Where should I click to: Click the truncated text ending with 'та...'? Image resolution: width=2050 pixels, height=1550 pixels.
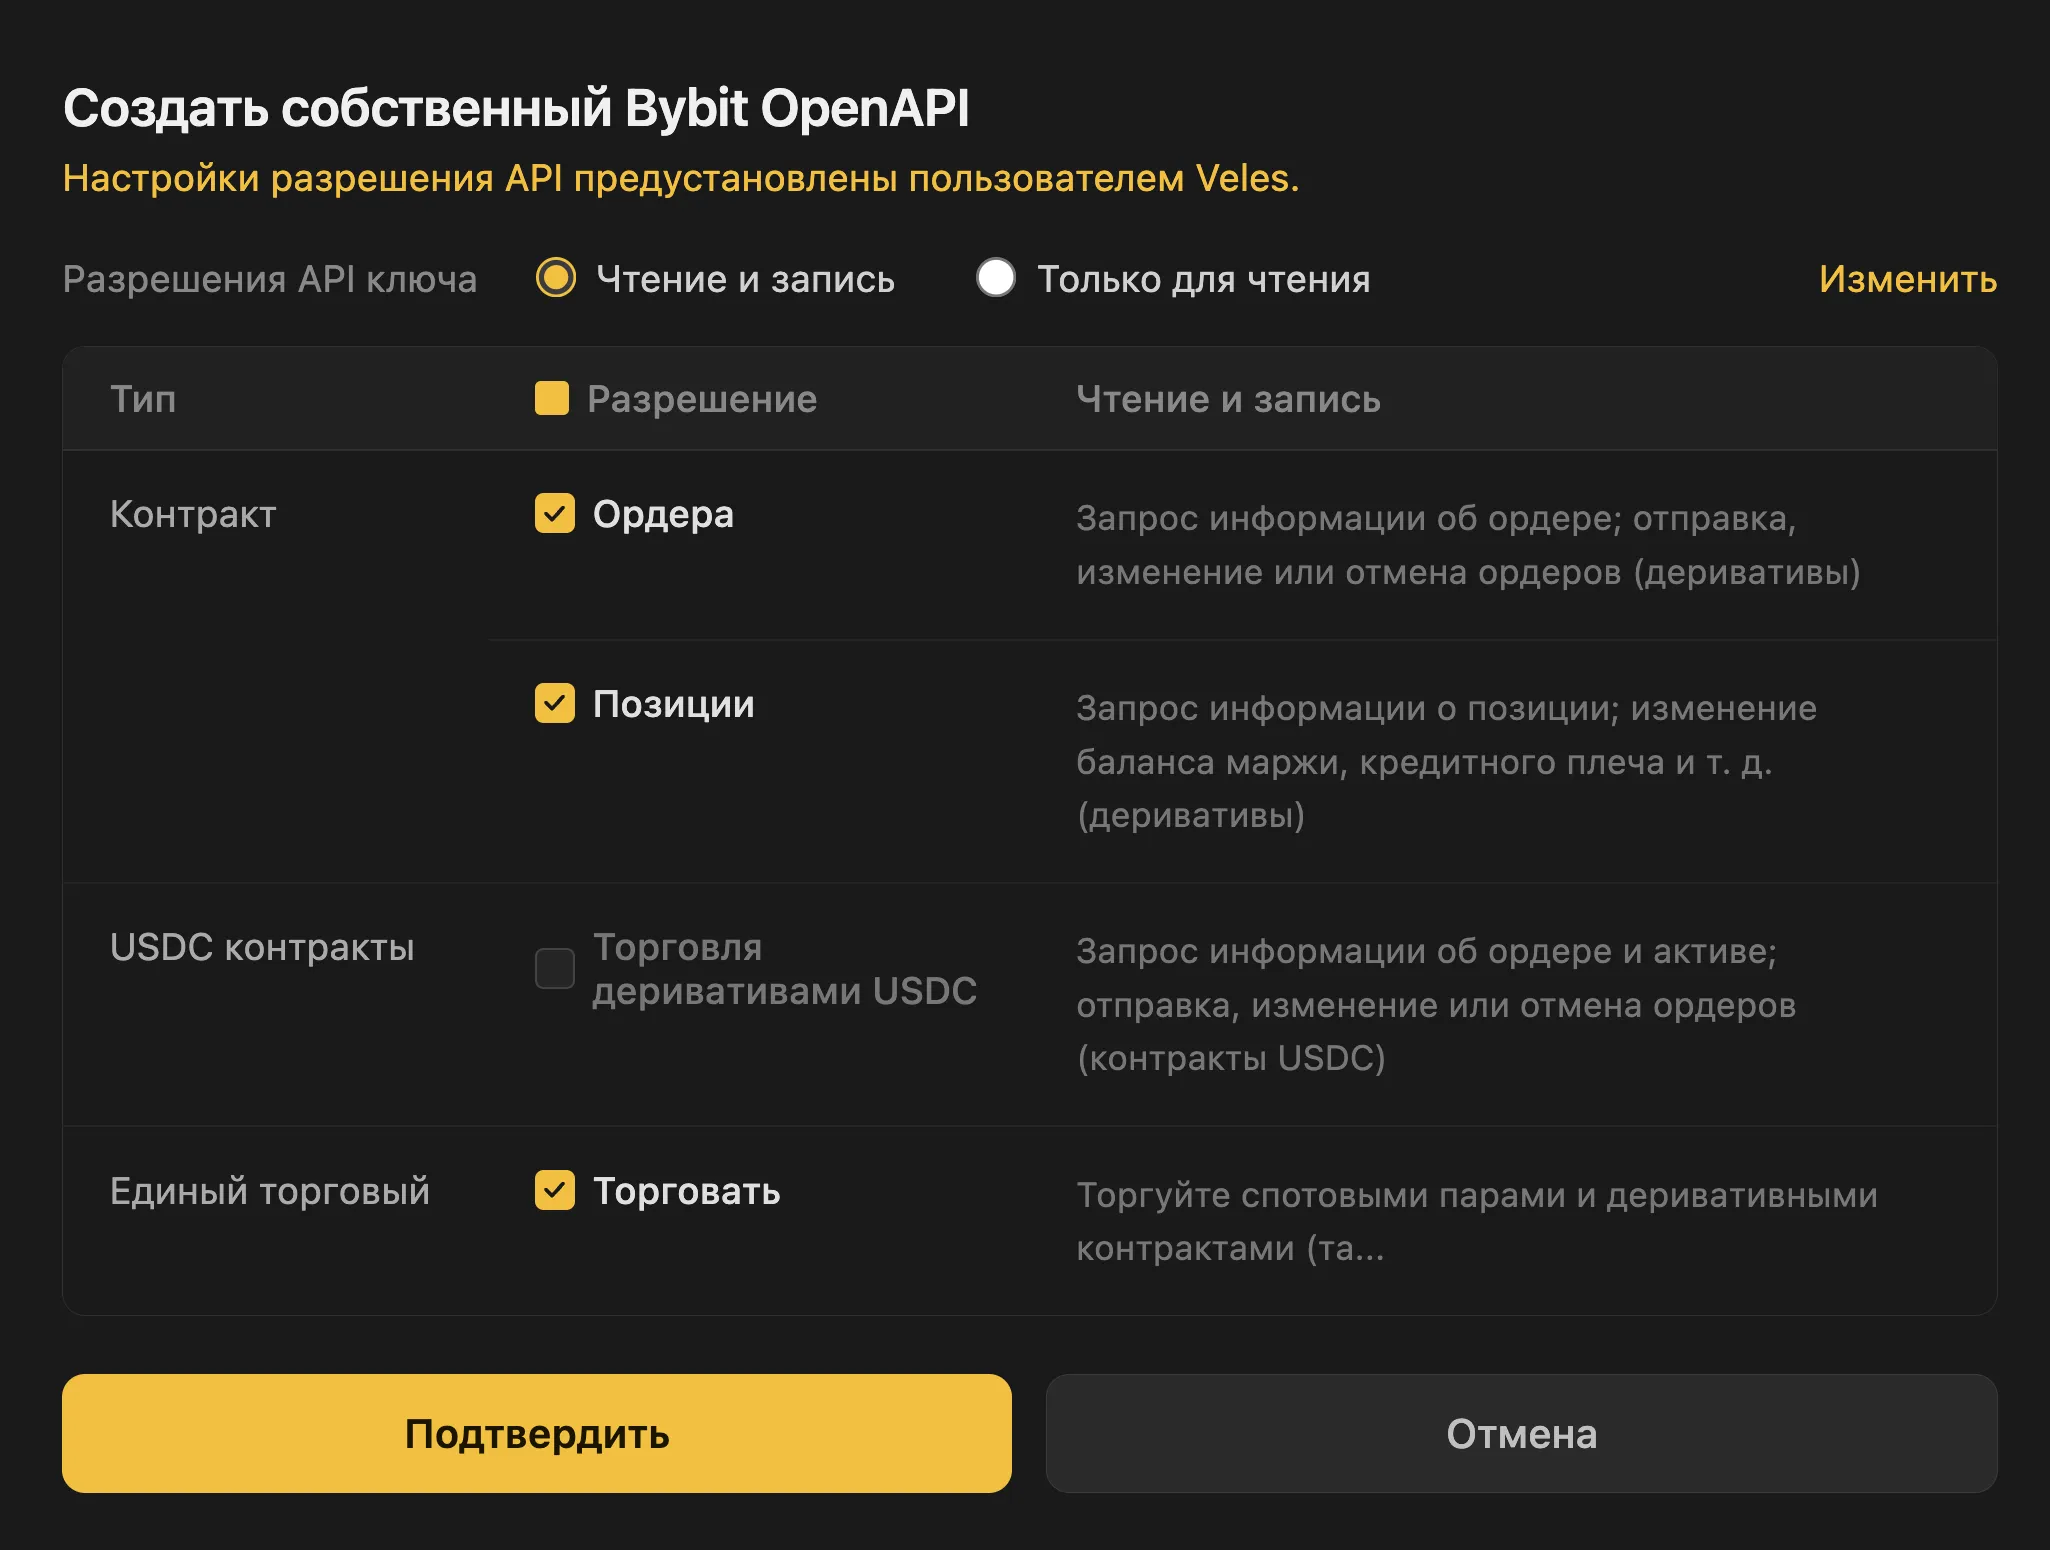(x=1232, y=1246)
